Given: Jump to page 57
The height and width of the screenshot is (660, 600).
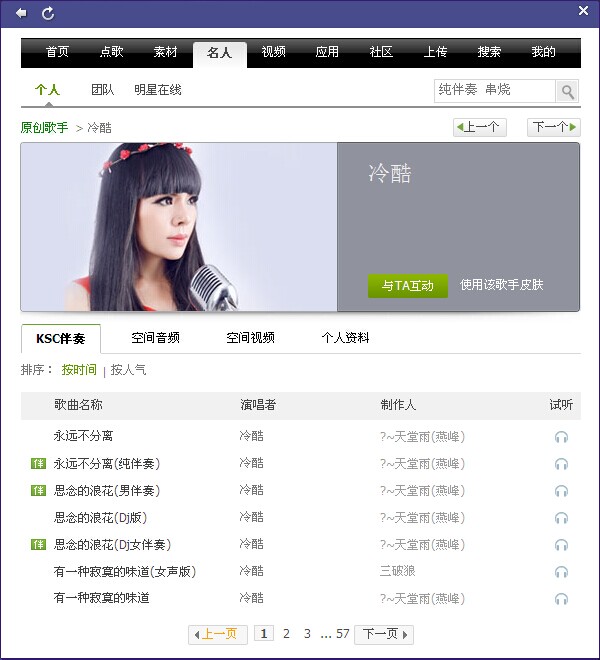Looking at the screenshot, I should point(342,634).
